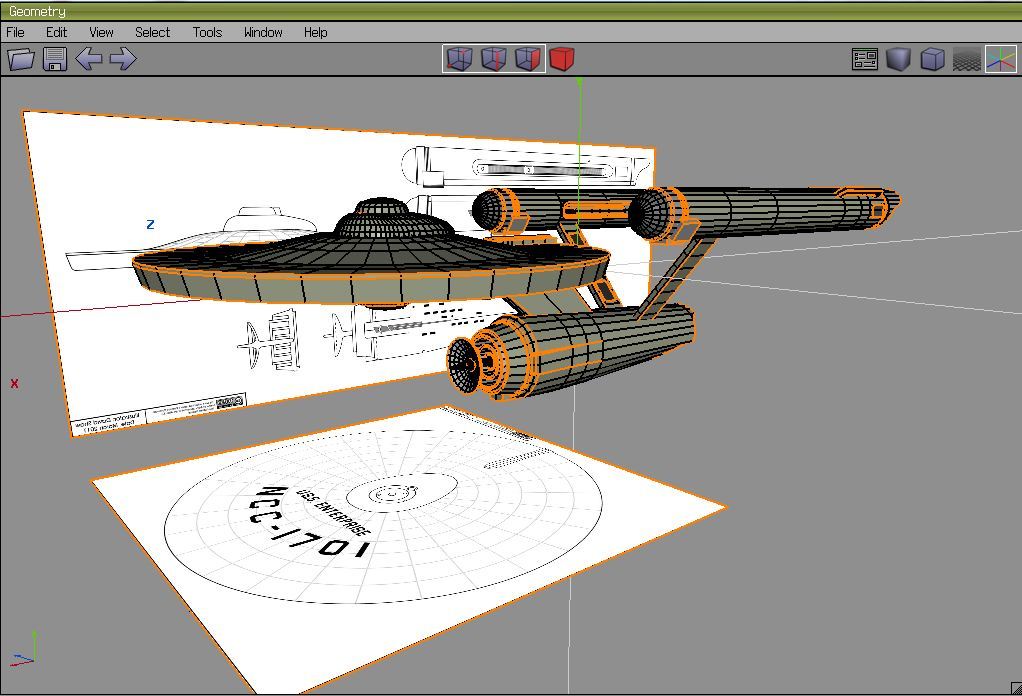Switch to edge selection mode
1022x696 pixels.
[x=493, y=59]
